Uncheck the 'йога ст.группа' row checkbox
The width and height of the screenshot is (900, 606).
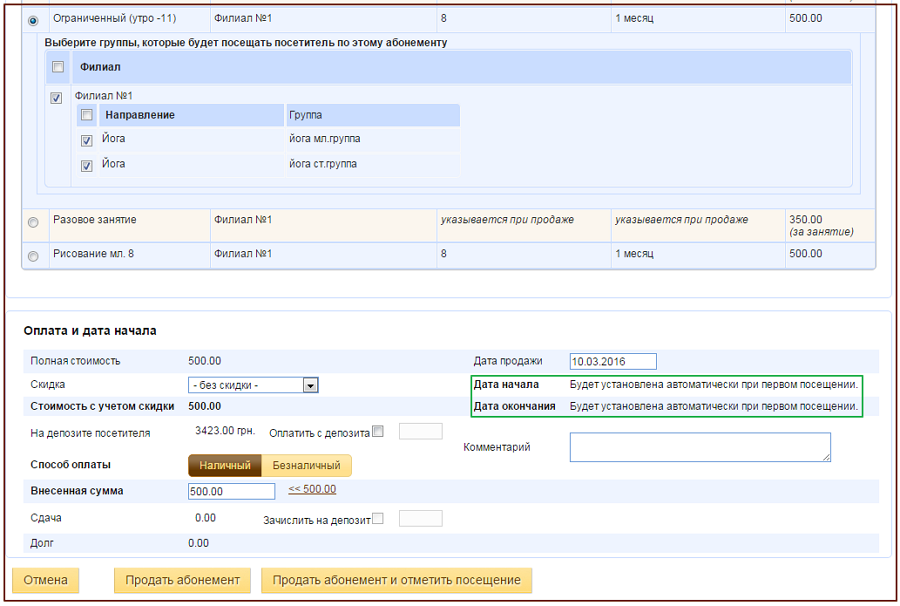[87, 165]
